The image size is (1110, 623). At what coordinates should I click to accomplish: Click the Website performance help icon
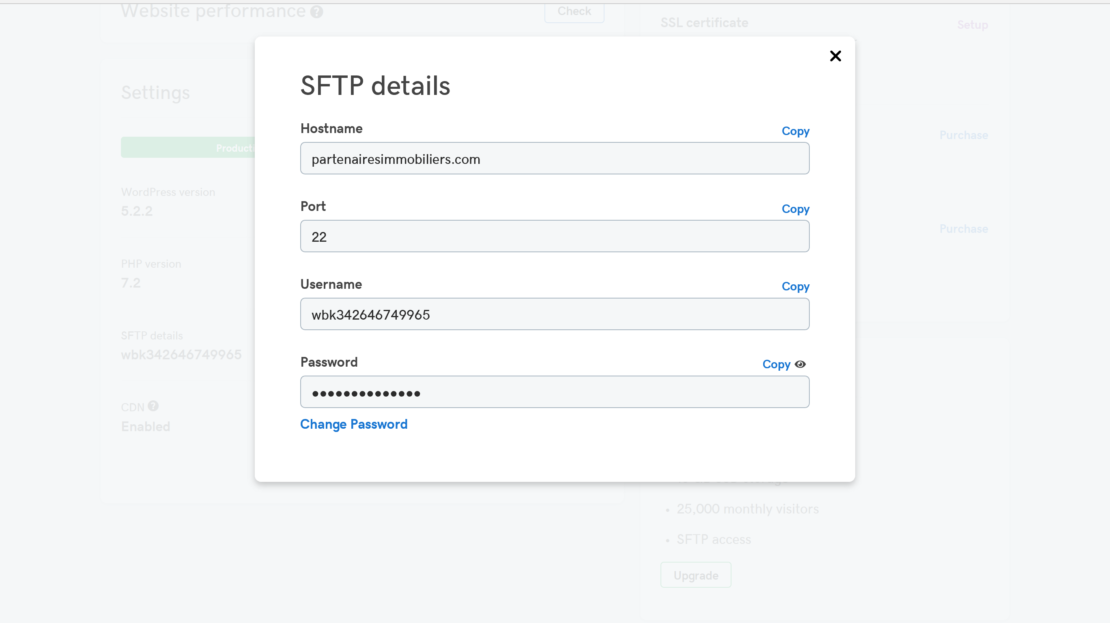tap(317, 12)
